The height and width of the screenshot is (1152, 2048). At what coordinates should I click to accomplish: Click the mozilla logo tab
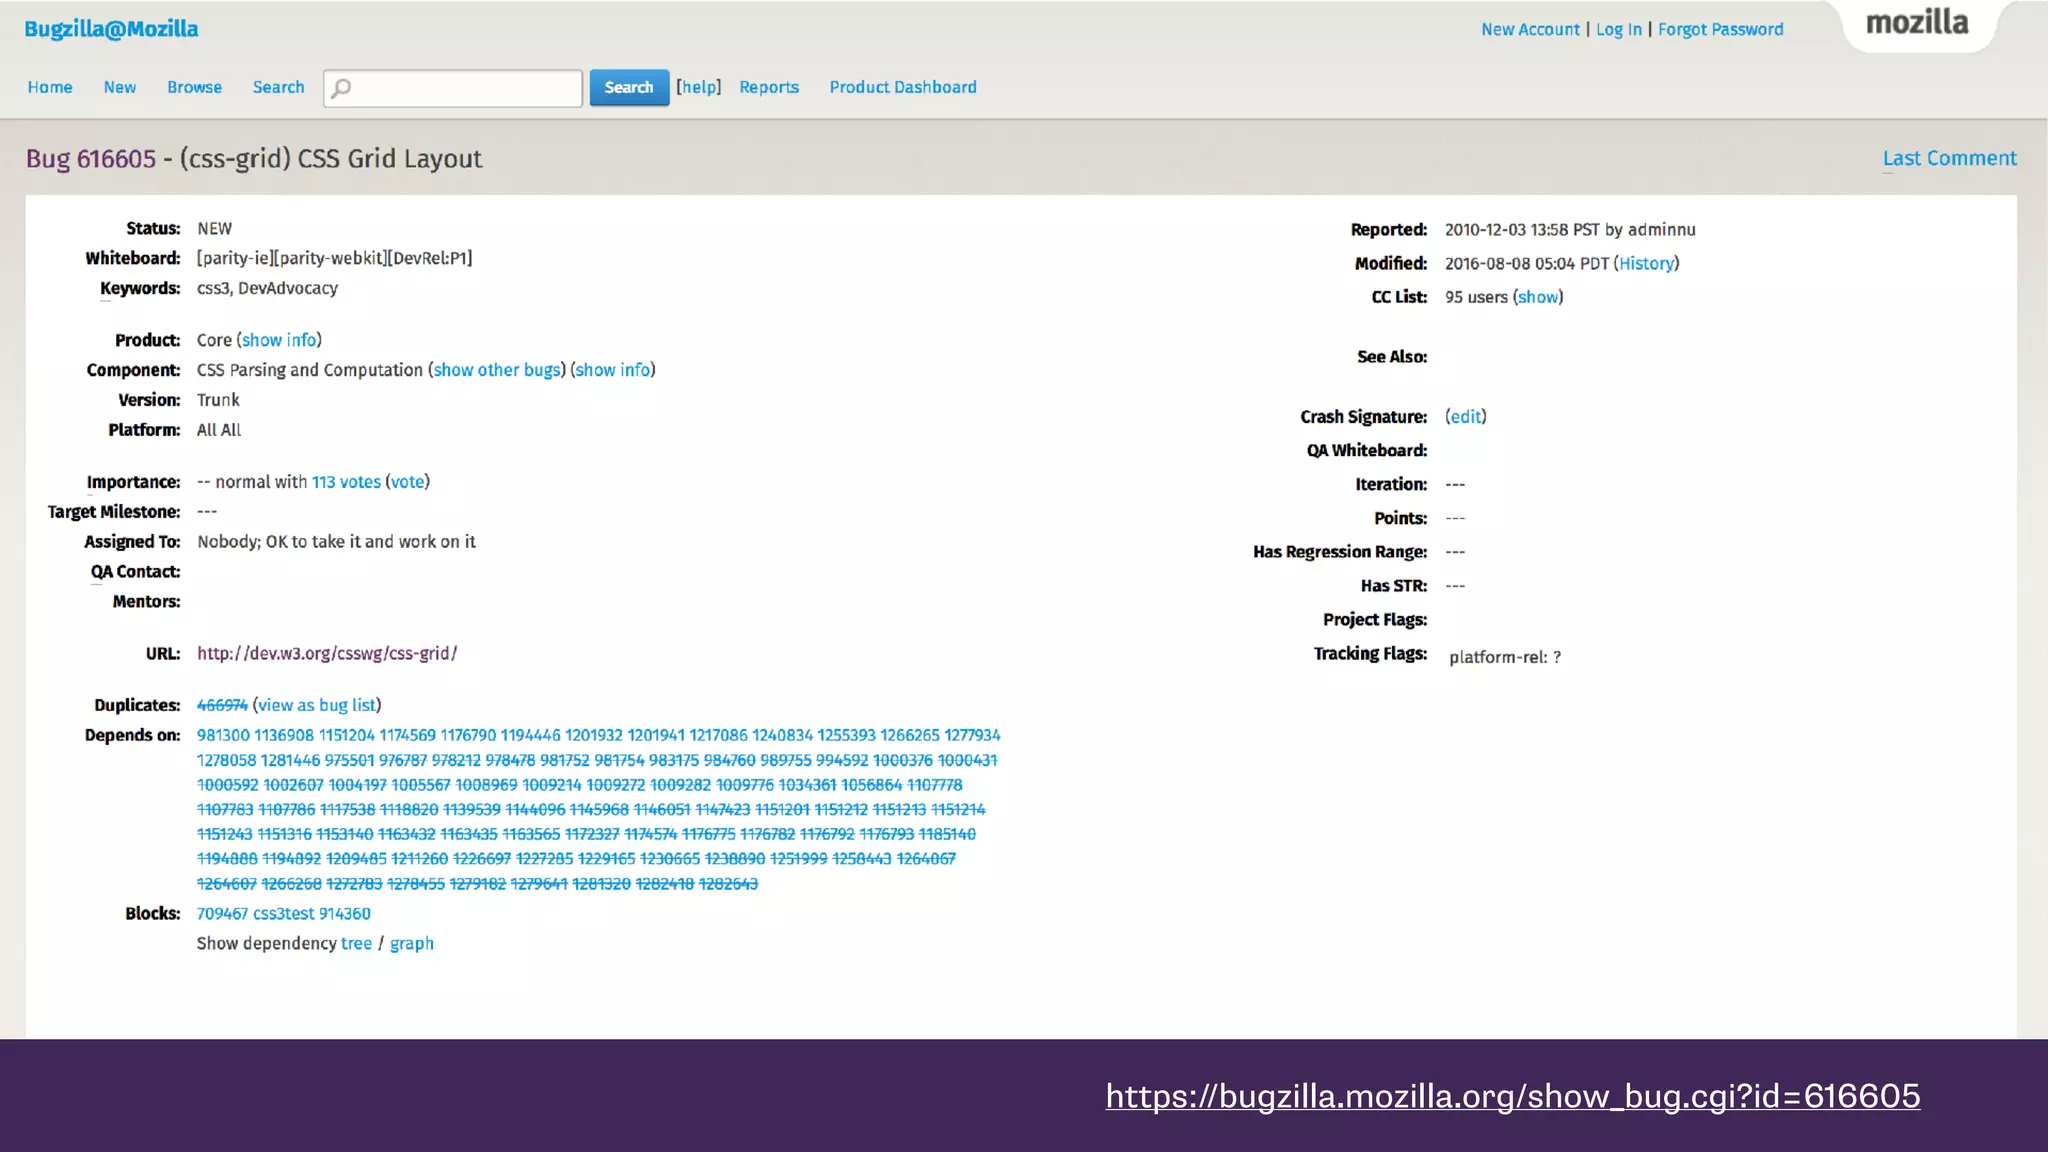pos(1917,24)
